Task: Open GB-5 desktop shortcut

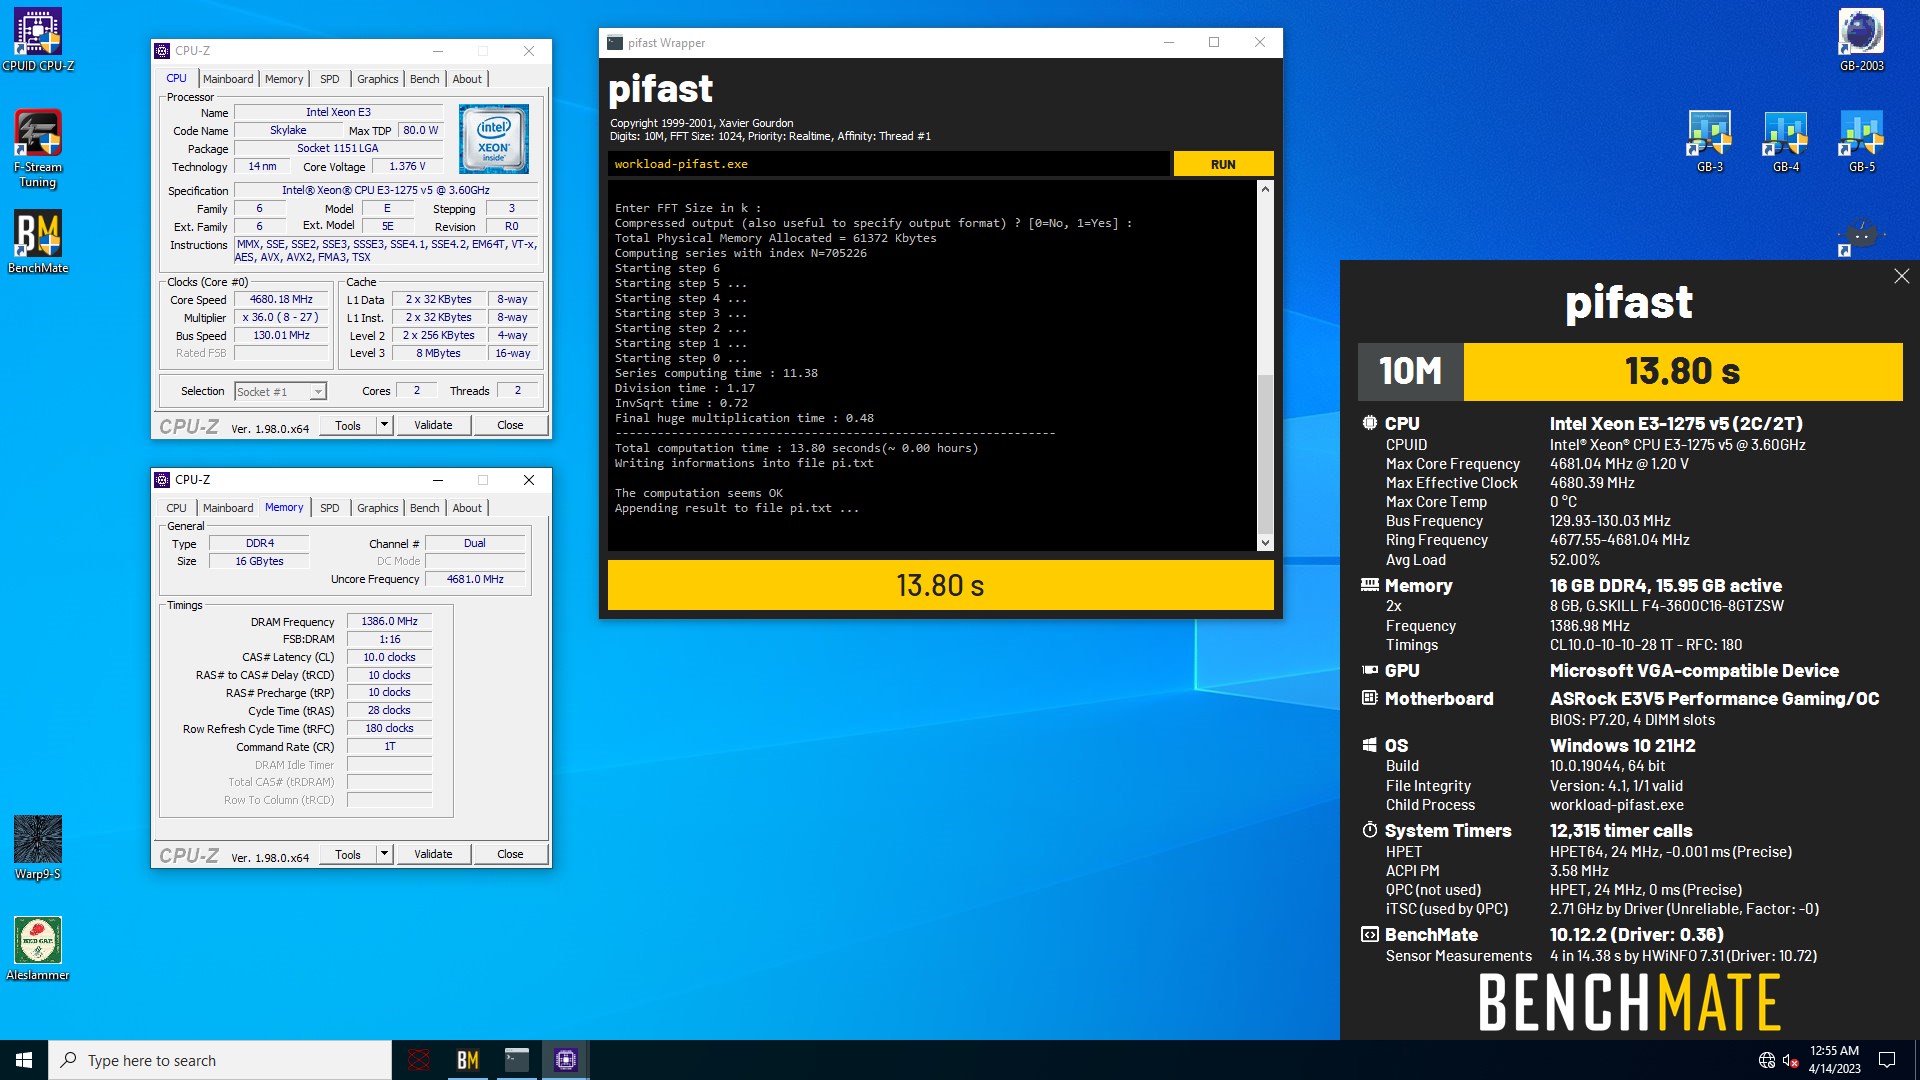Action: pos(1861,142)
